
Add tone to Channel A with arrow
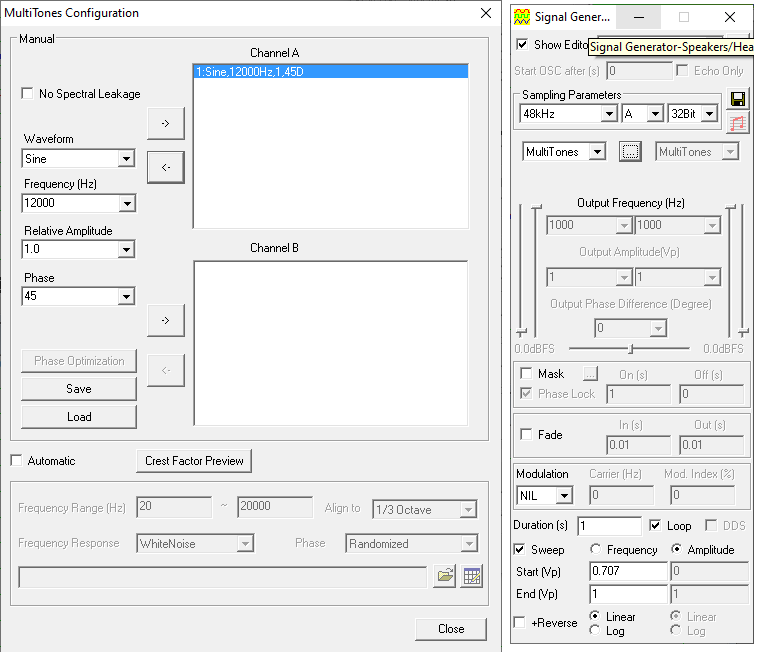tap(165, 124)
